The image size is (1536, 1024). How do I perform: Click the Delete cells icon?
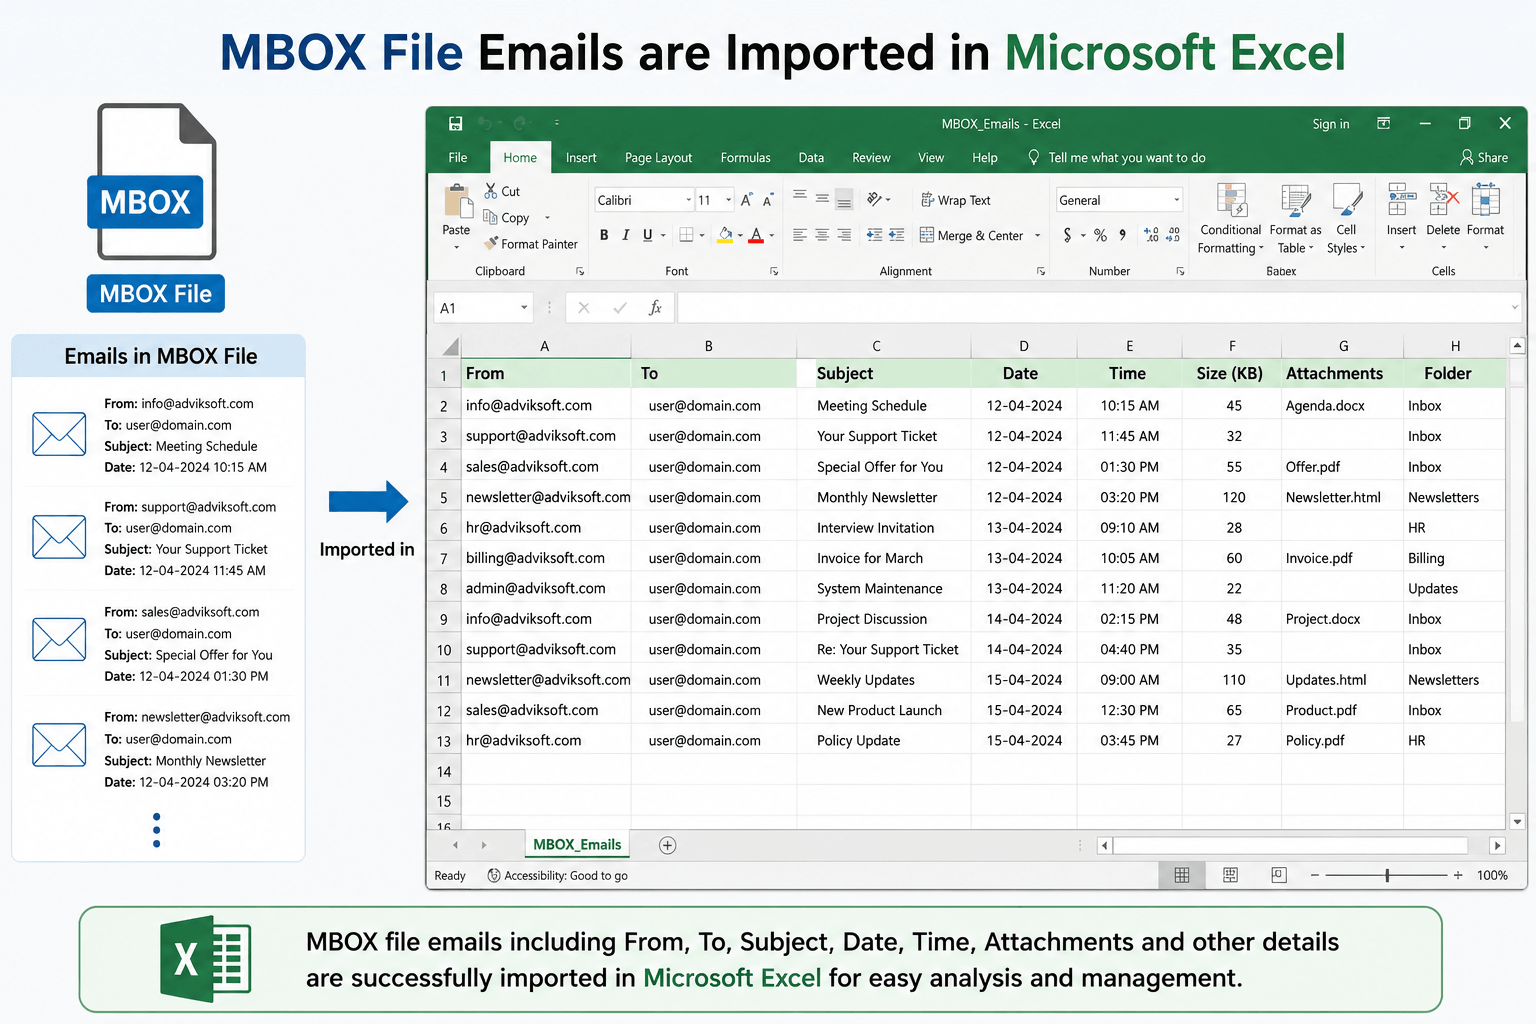point(1443,200)
